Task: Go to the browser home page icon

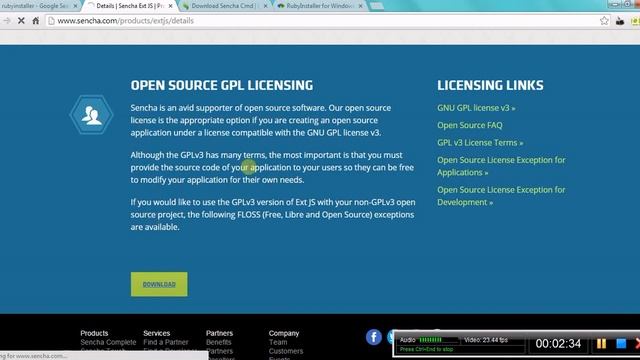Action: click(x=36, y=20)
